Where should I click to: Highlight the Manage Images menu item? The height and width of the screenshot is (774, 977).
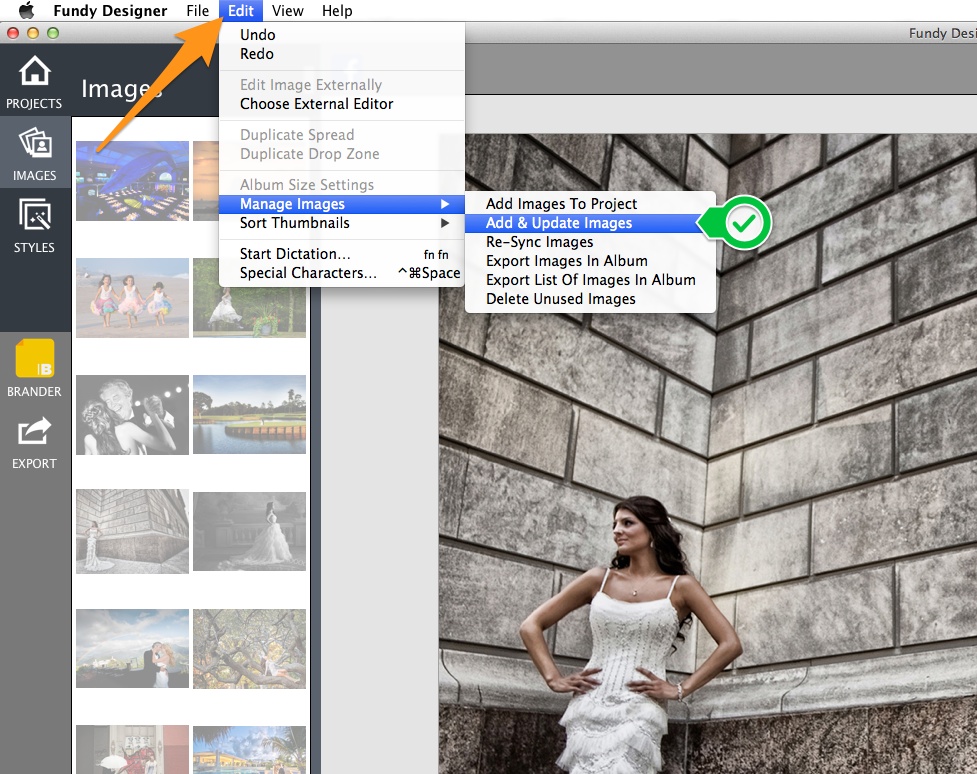tap(341, 204)
